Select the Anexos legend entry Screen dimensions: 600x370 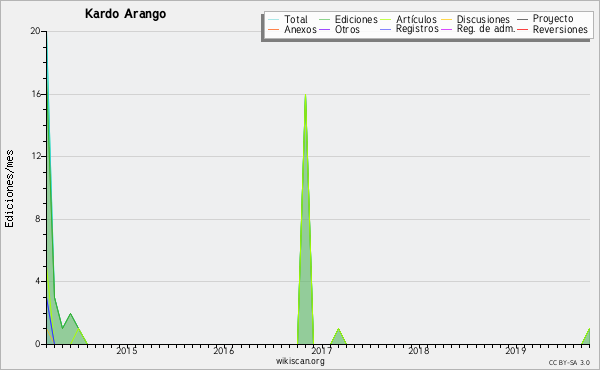tap(300, 29)
